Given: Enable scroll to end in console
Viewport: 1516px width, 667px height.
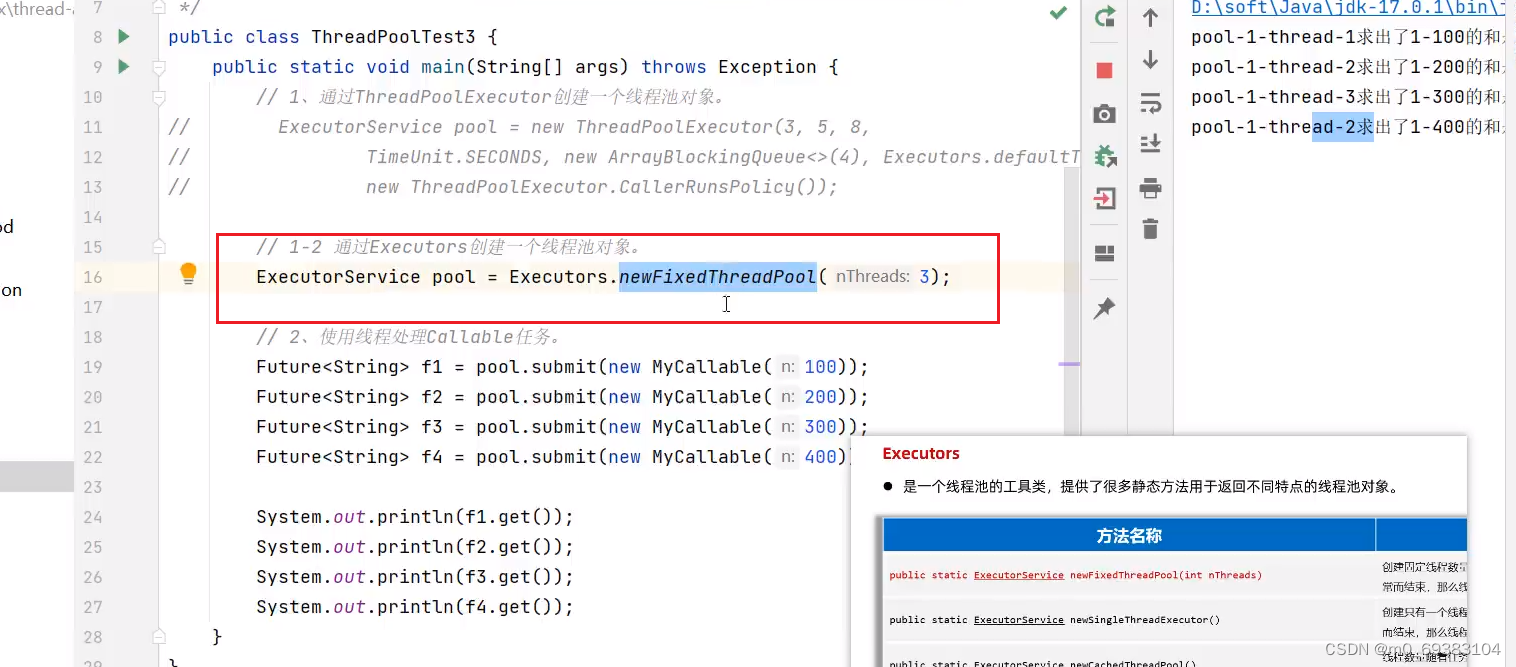Looking at the screenshot, I should pos(1149,142).
